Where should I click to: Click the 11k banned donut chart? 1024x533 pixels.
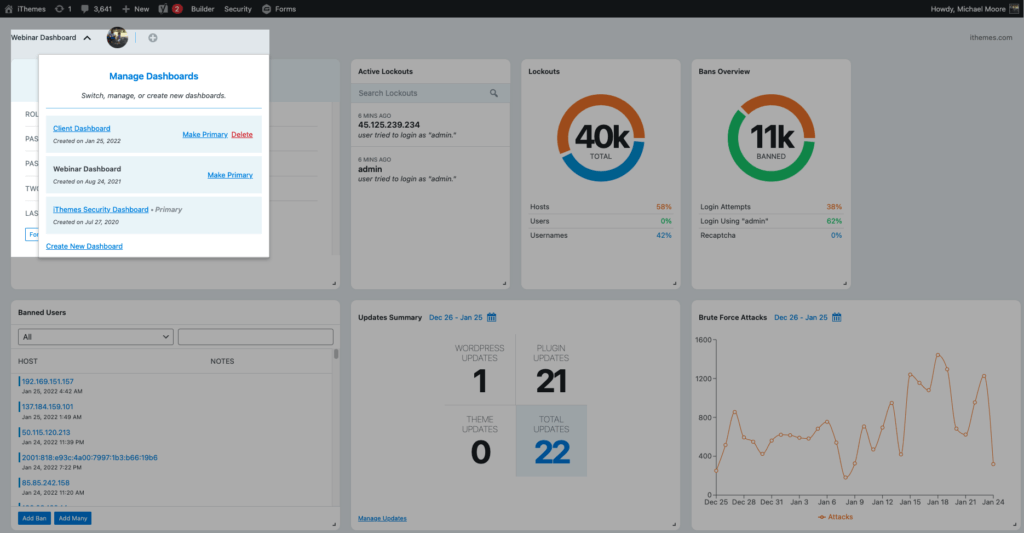(x=771, y=138)
